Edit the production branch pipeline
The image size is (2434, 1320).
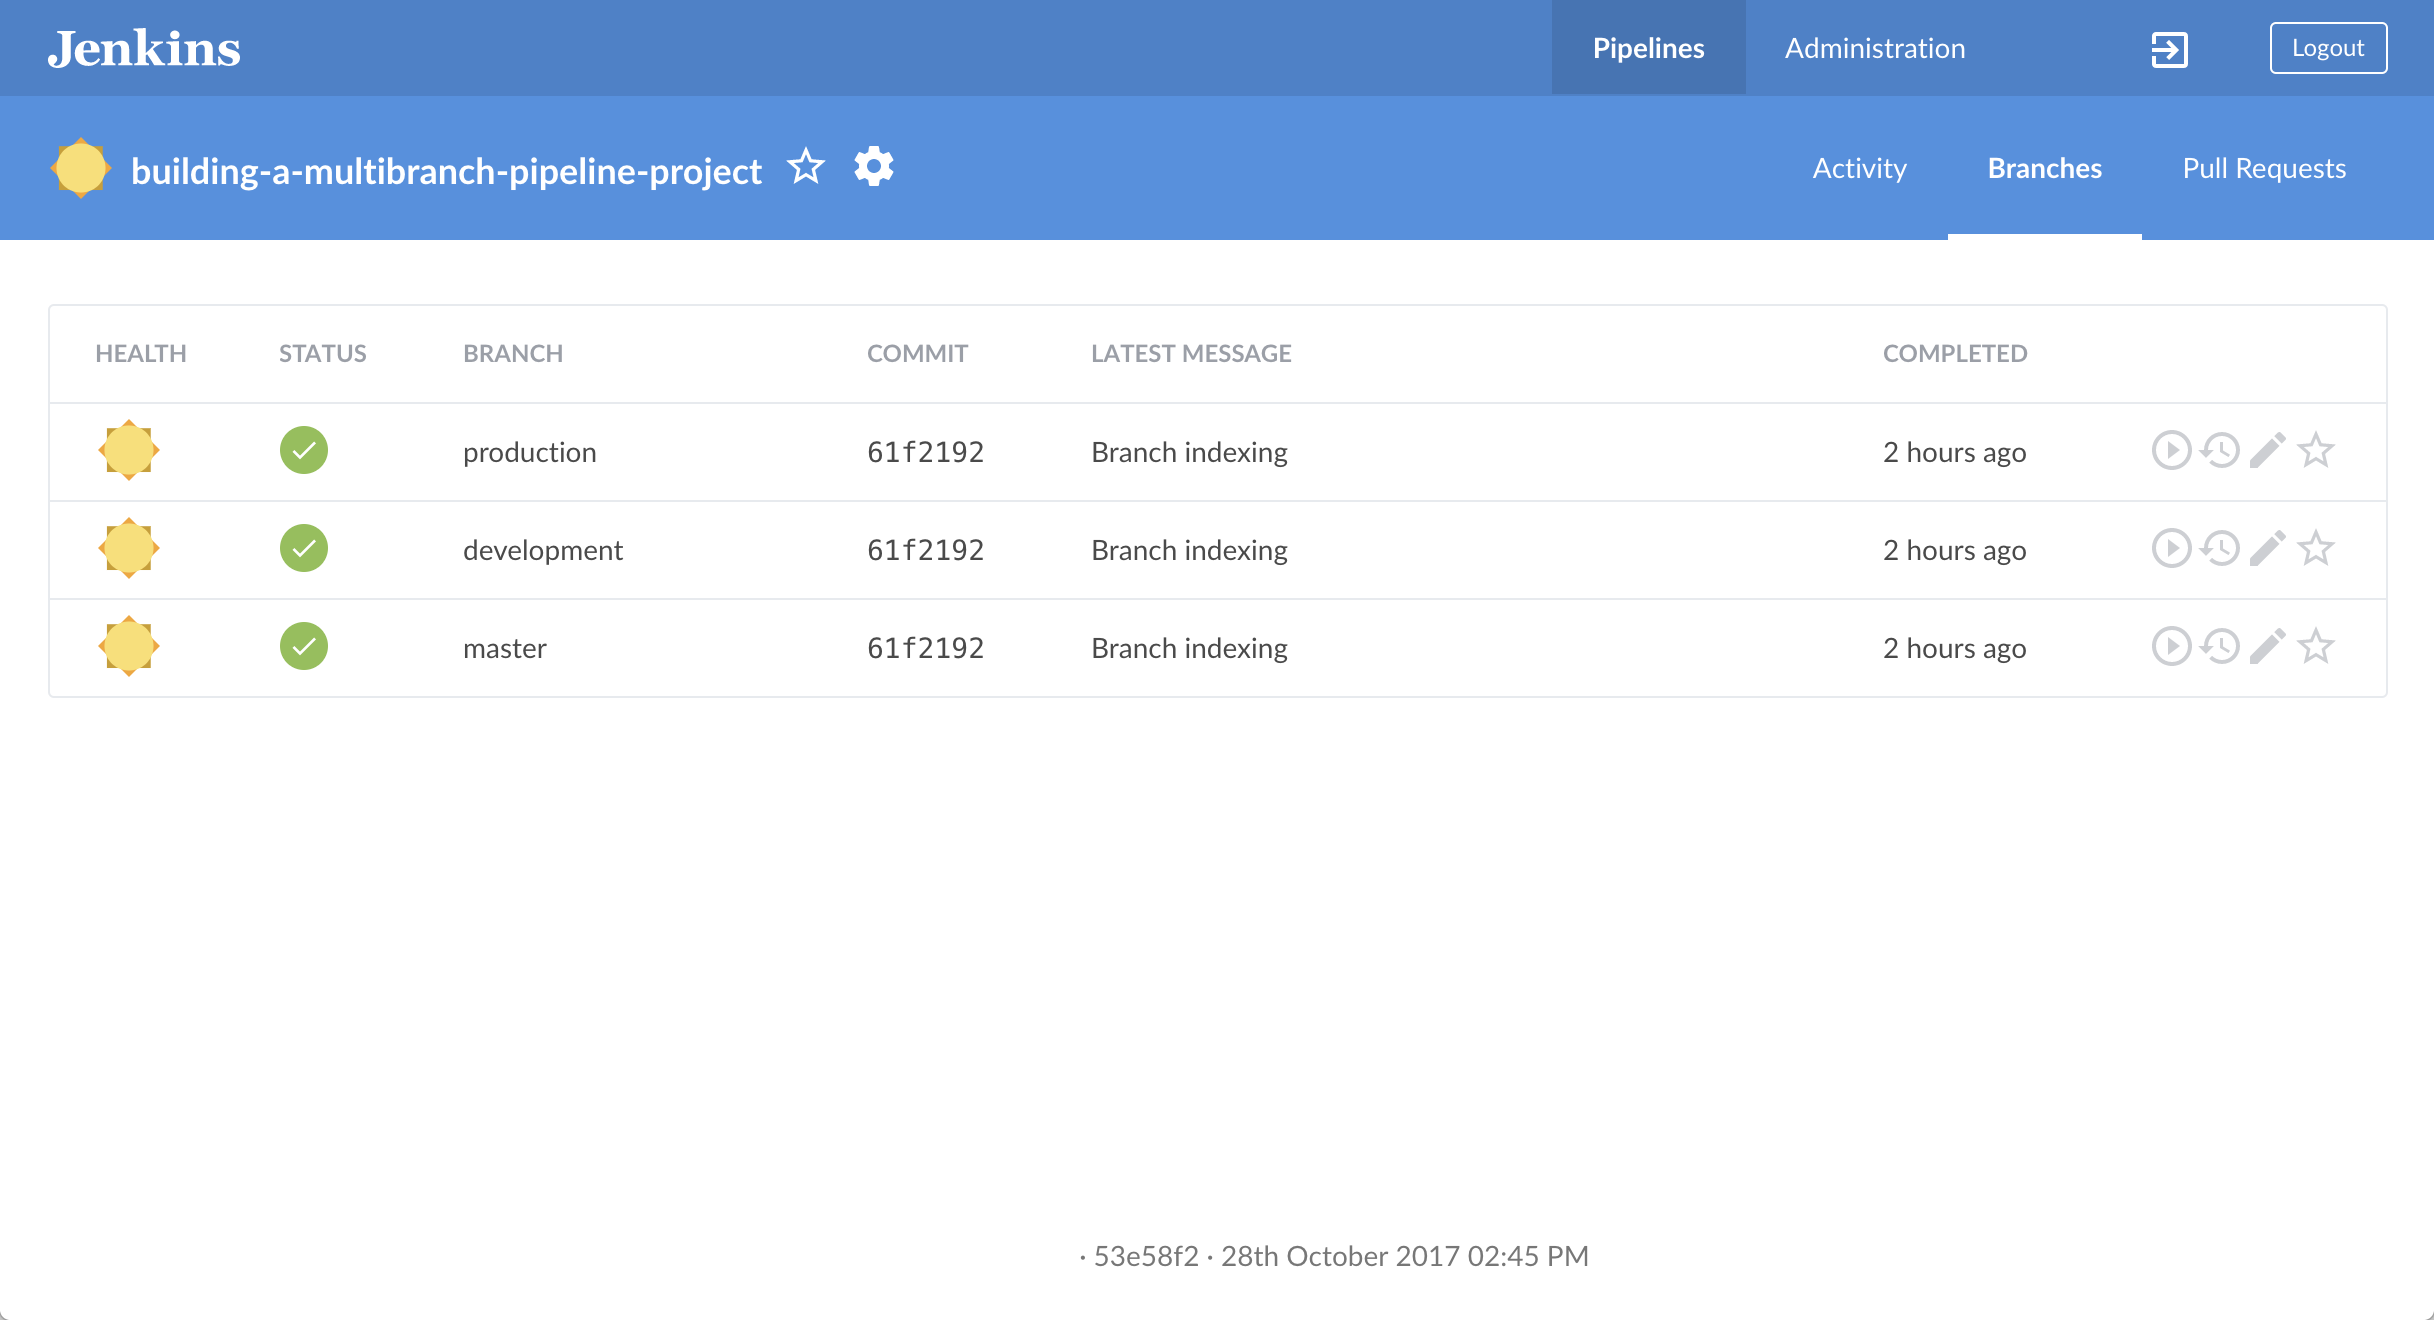[x=2268, y=450]
